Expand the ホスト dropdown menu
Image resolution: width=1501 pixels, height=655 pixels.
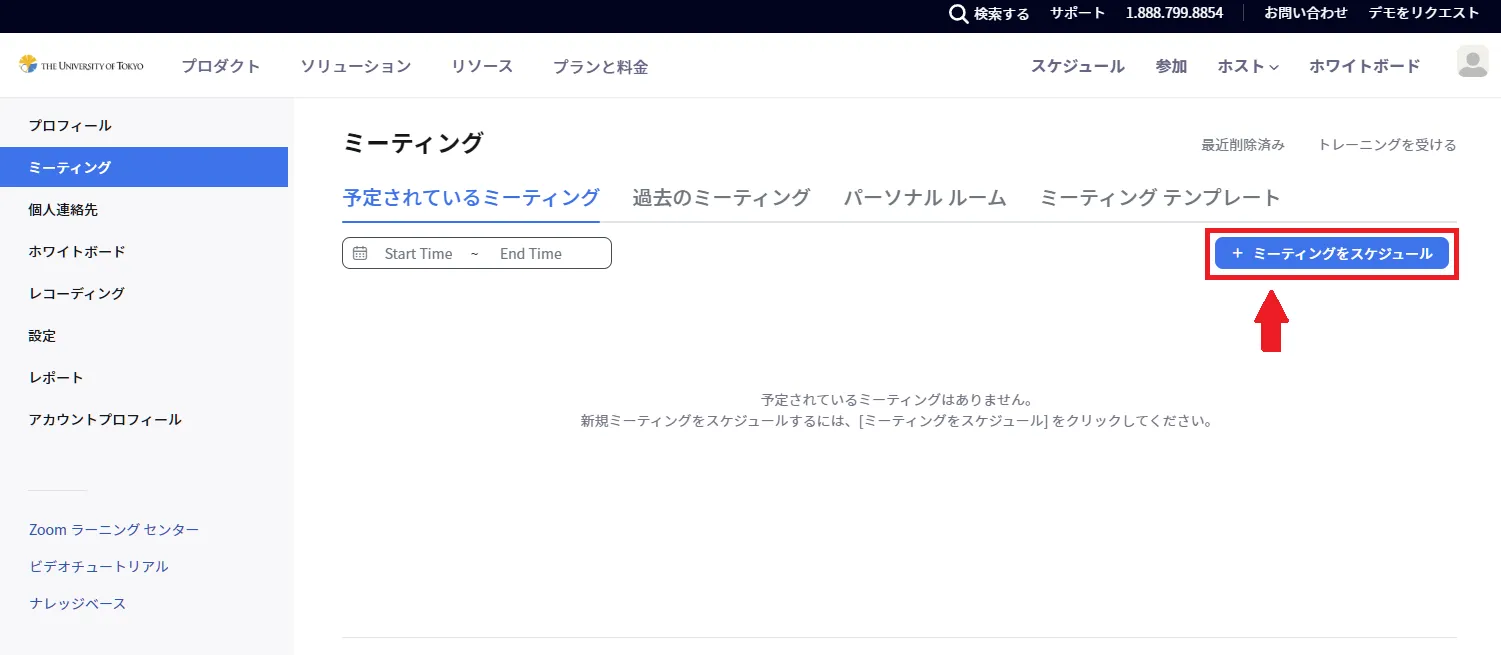[x=1247, y=67]
